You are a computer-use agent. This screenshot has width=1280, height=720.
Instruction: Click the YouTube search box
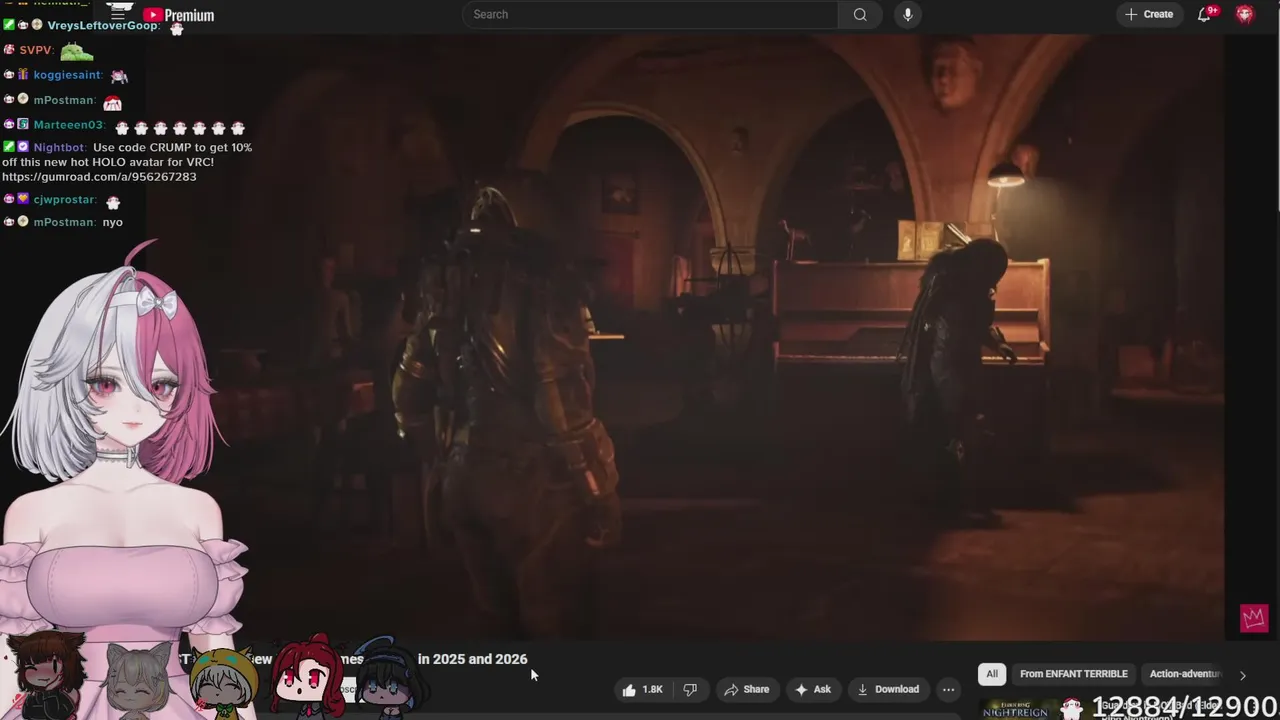650,14
